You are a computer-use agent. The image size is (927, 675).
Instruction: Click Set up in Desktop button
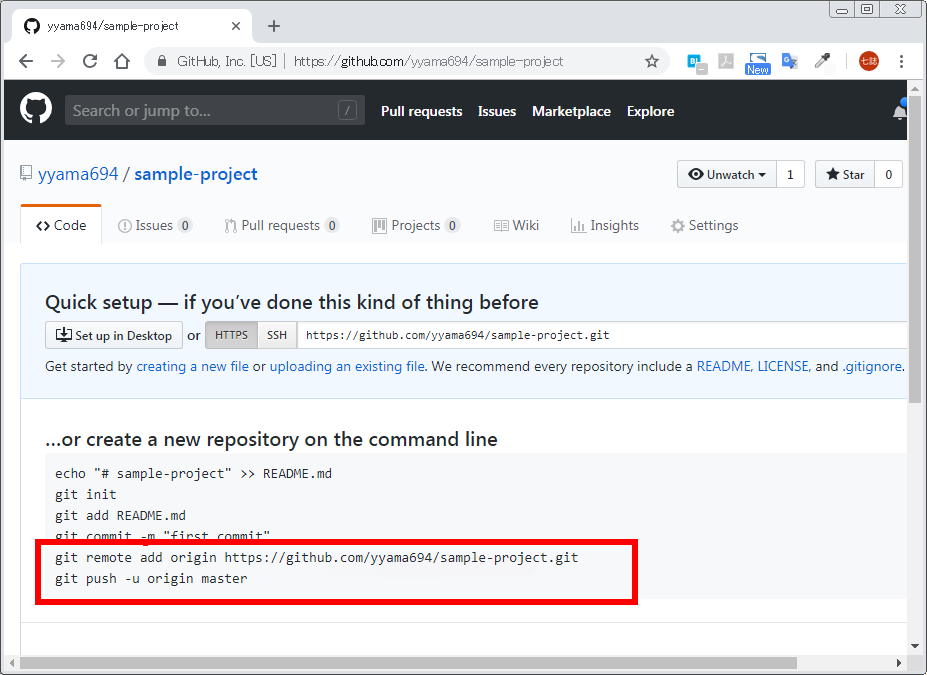(114, 335)
